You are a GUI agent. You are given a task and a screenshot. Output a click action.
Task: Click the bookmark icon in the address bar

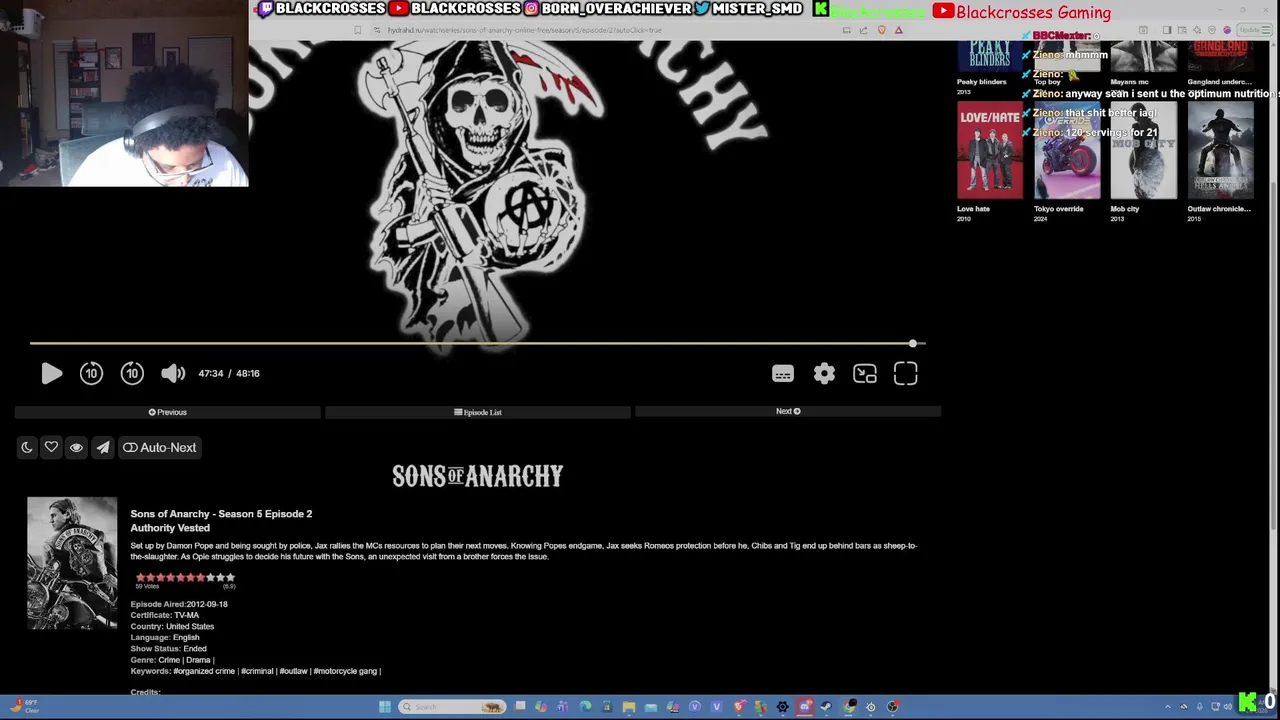click(358, 30)
